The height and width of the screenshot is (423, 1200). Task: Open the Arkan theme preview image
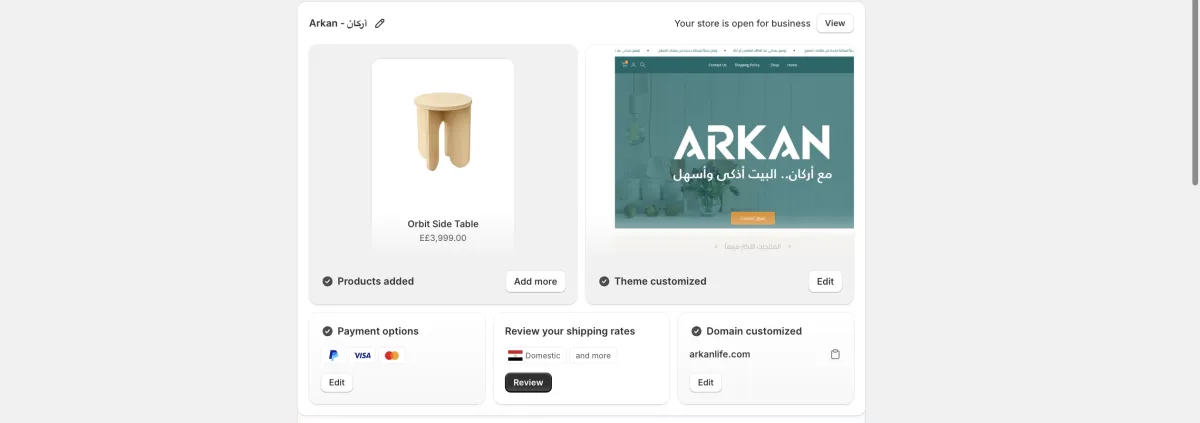pos(734,142)
